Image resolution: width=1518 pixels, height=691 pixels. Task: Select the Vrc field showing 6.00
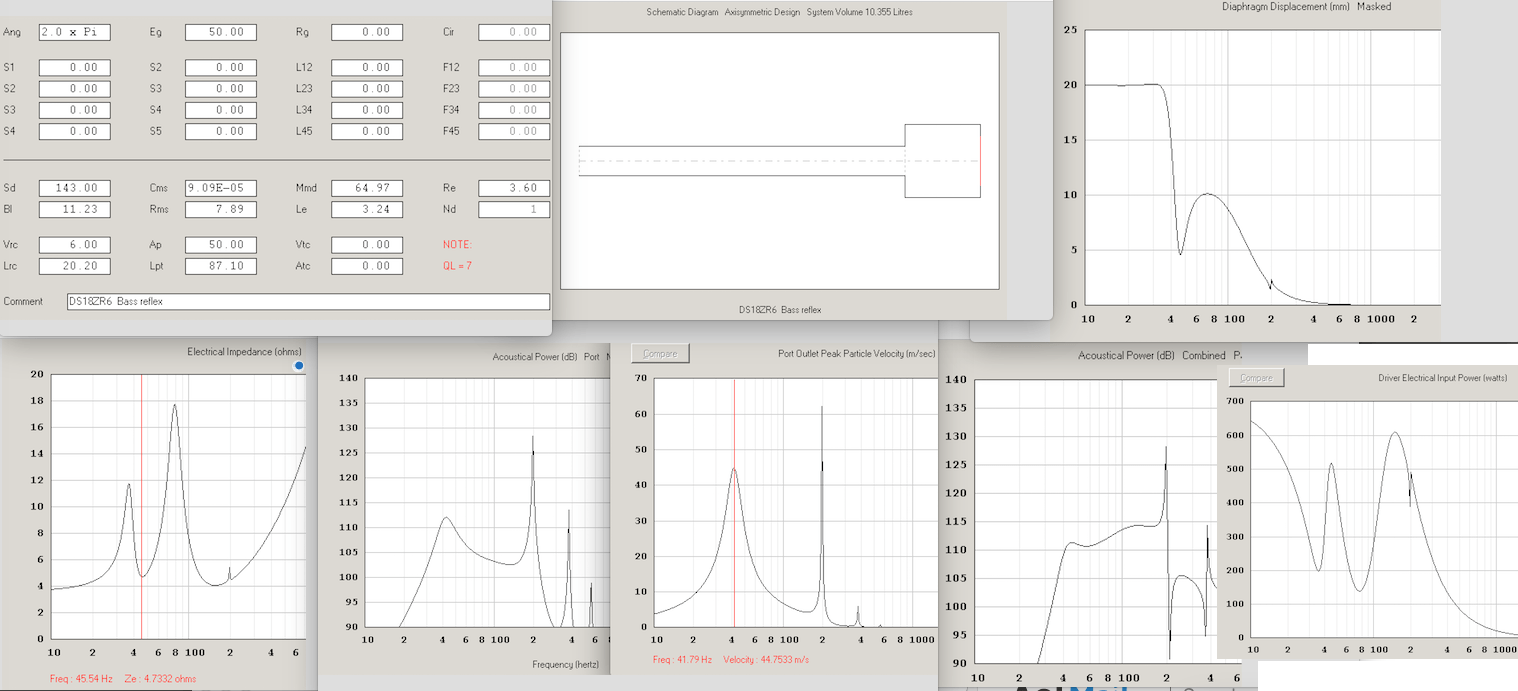point(74,245)
